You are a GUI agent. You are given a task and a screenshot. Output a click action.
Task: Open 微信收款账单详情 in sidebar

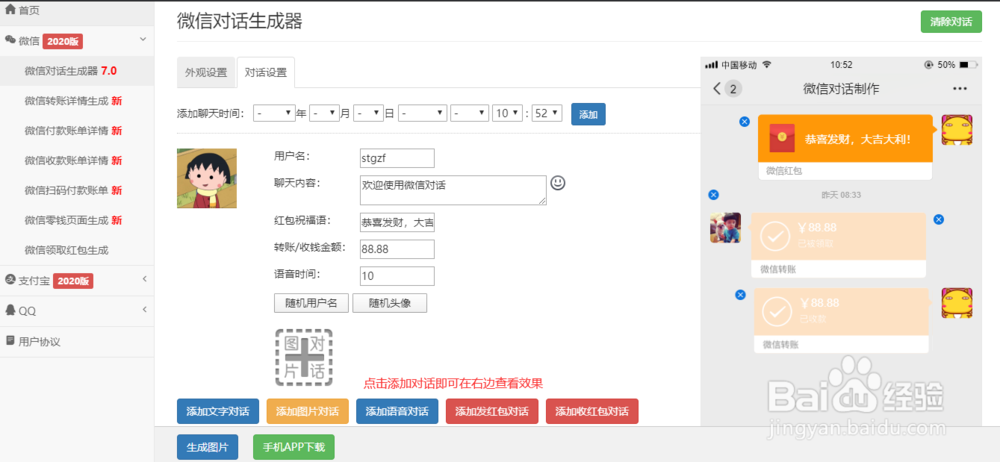(73, 160)
